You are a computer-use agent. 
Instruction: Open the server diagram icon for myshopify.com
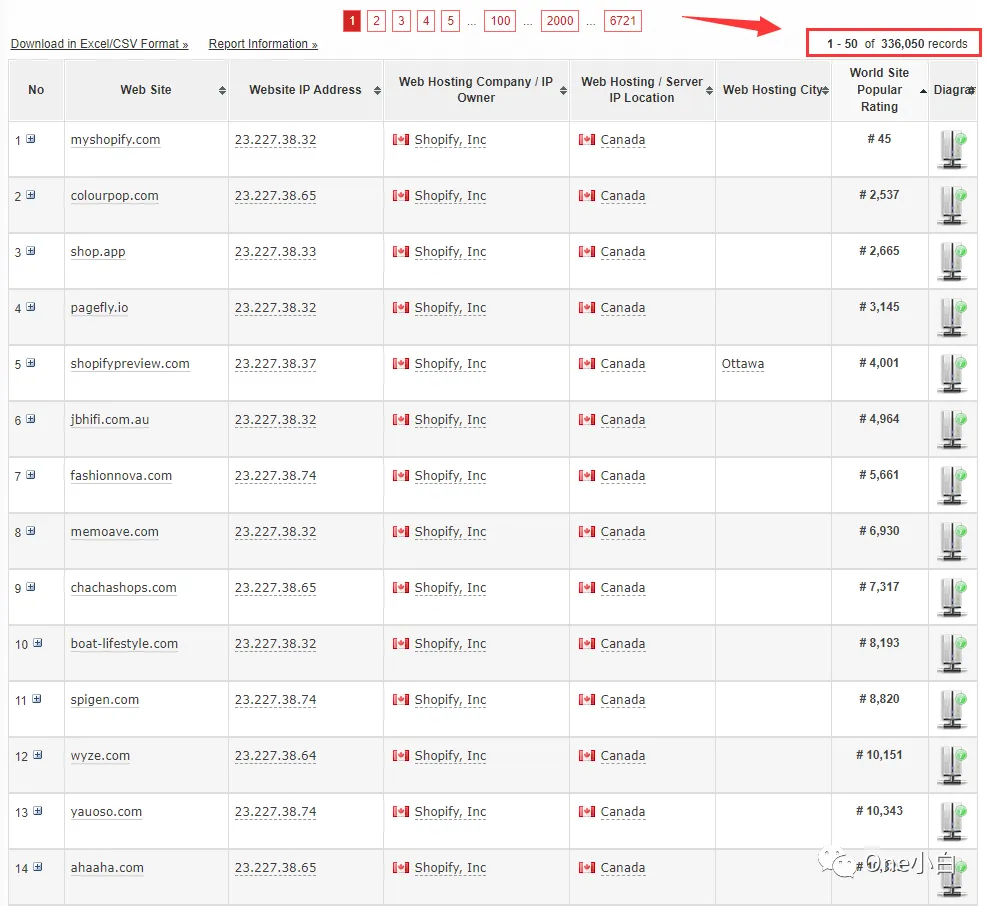pyautogui.click(x=952, y=150)
